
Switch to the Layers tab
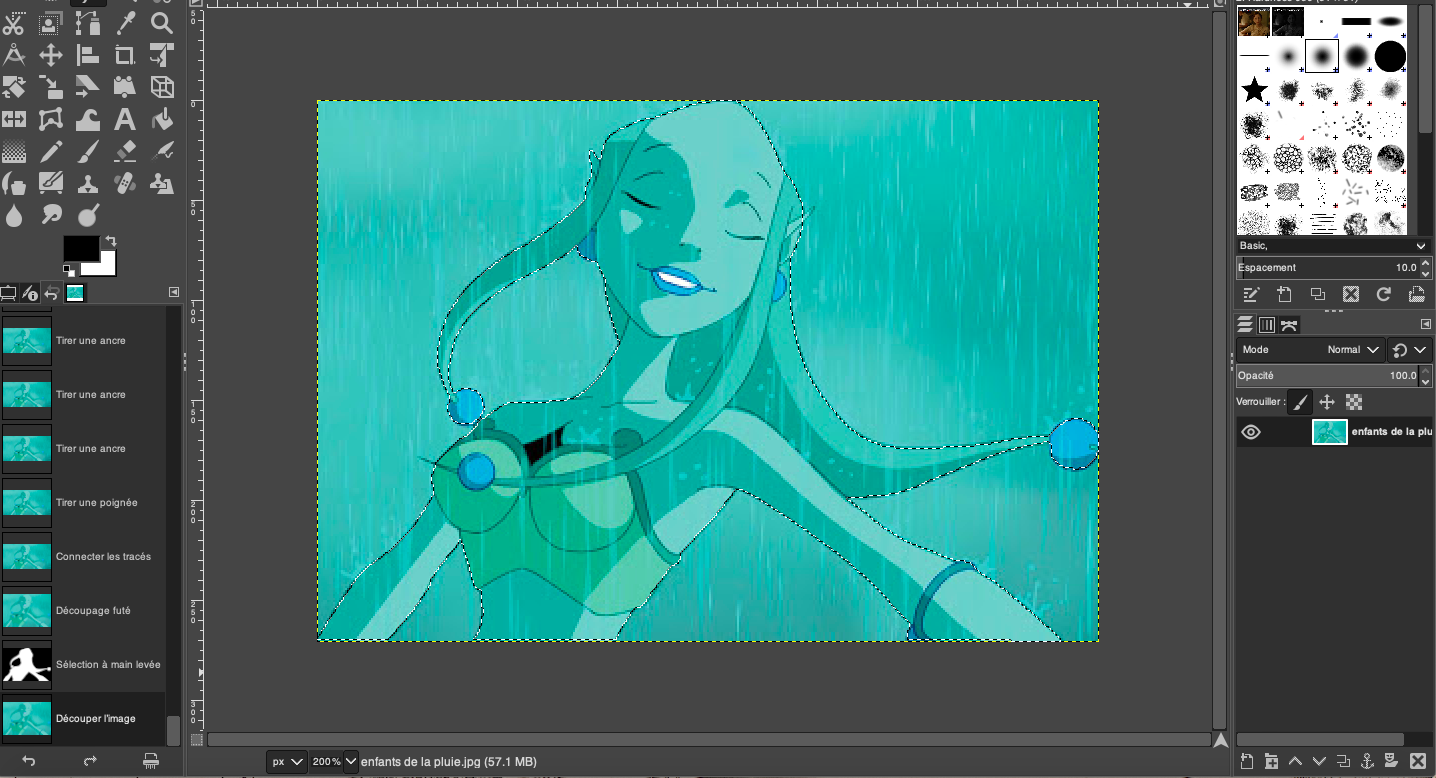click(1245, 324)
